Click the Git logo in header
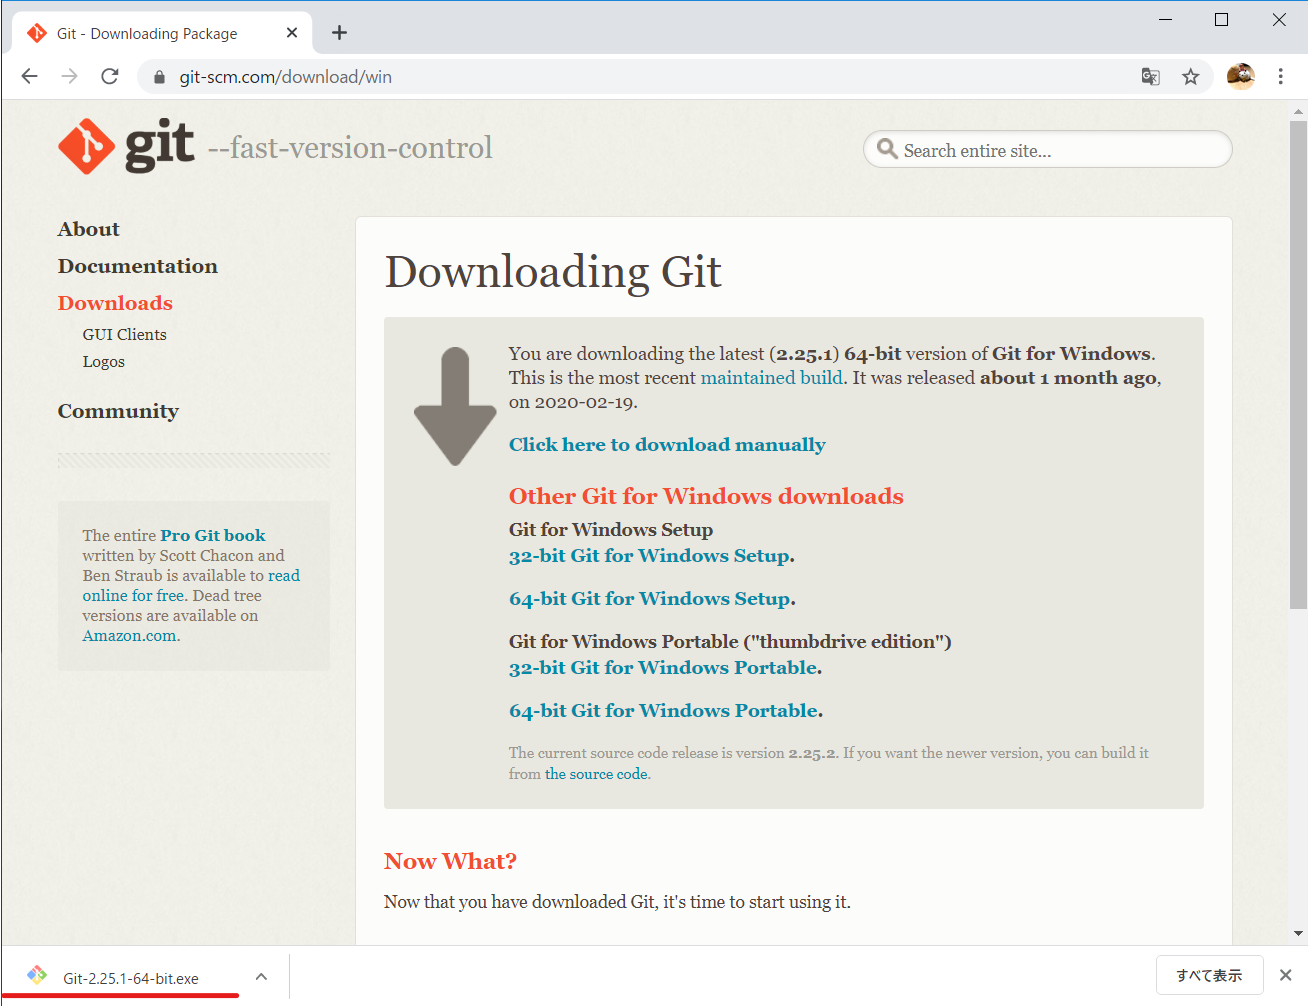The image size is (1308, 1006). pos(126,146)
